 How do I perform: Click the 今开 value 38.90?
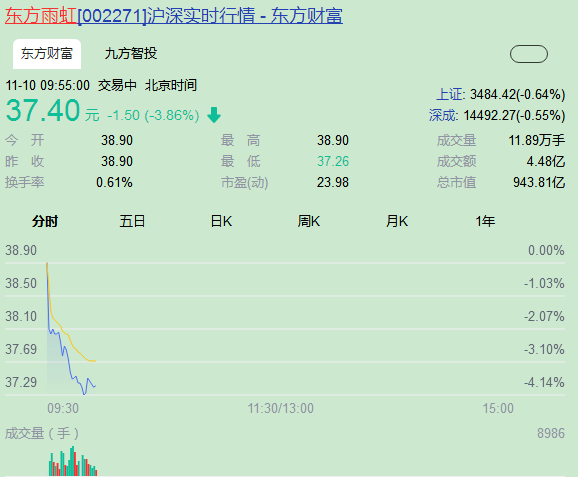[x=117, y=140]
